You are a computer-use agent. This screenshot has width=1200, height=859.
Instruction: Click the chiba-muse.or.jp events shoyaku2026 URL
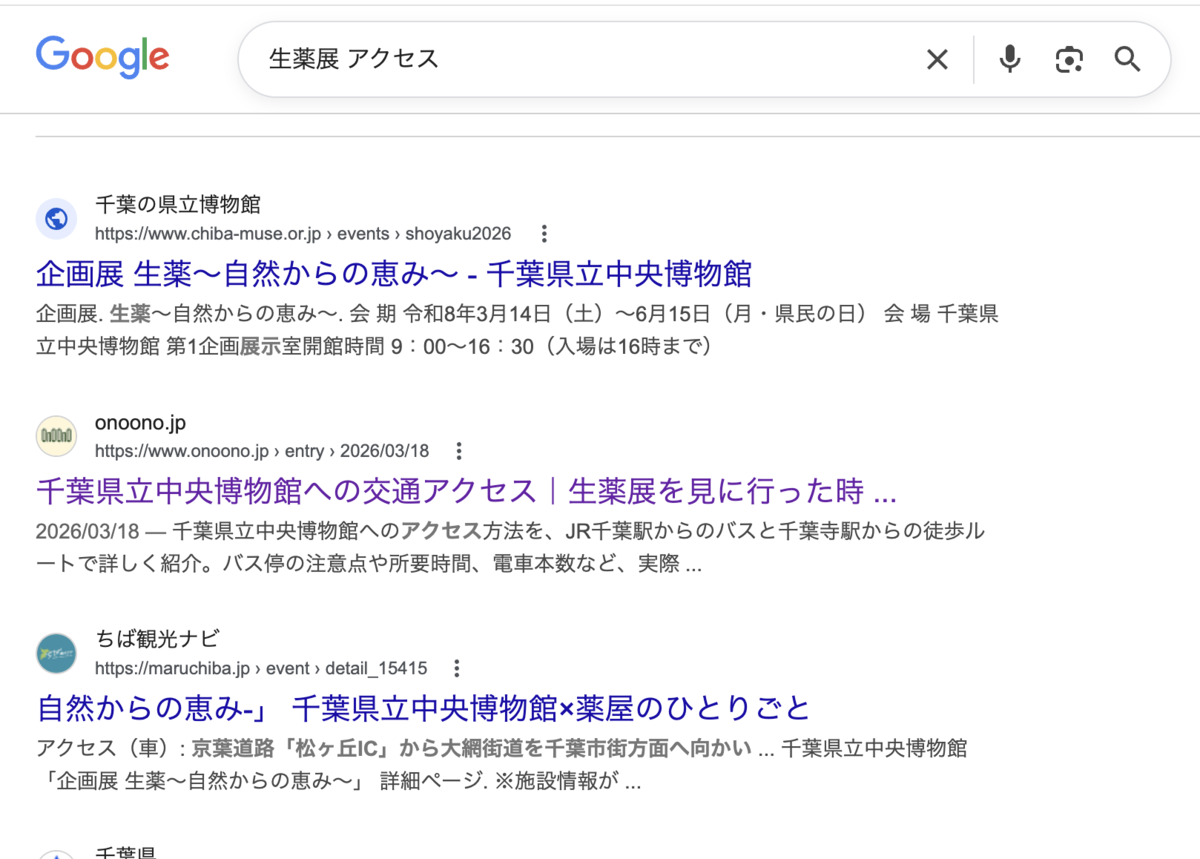point(303,234)
